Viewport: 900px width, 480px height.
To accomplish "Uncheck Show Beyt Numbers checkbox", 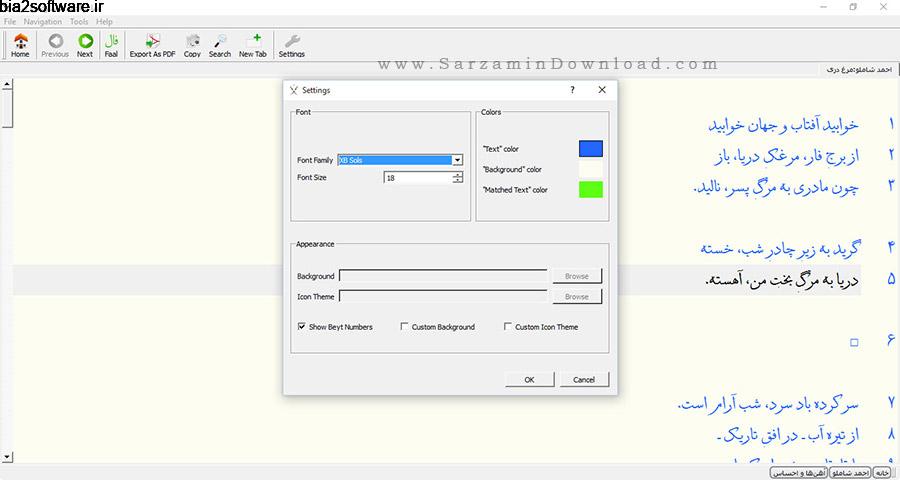I will (302, 327).
